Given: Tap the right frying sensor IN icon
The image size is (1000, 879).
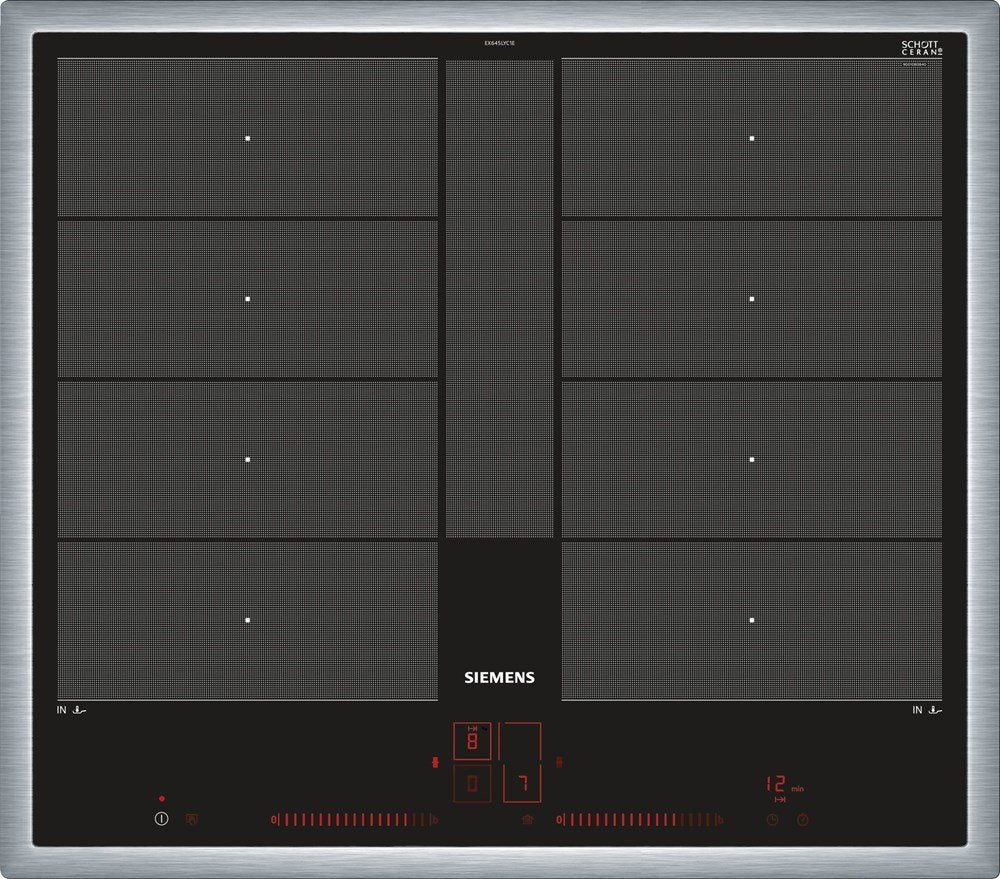Looking at the screenshot, I should pyautogui.click(x=927, y=710).
